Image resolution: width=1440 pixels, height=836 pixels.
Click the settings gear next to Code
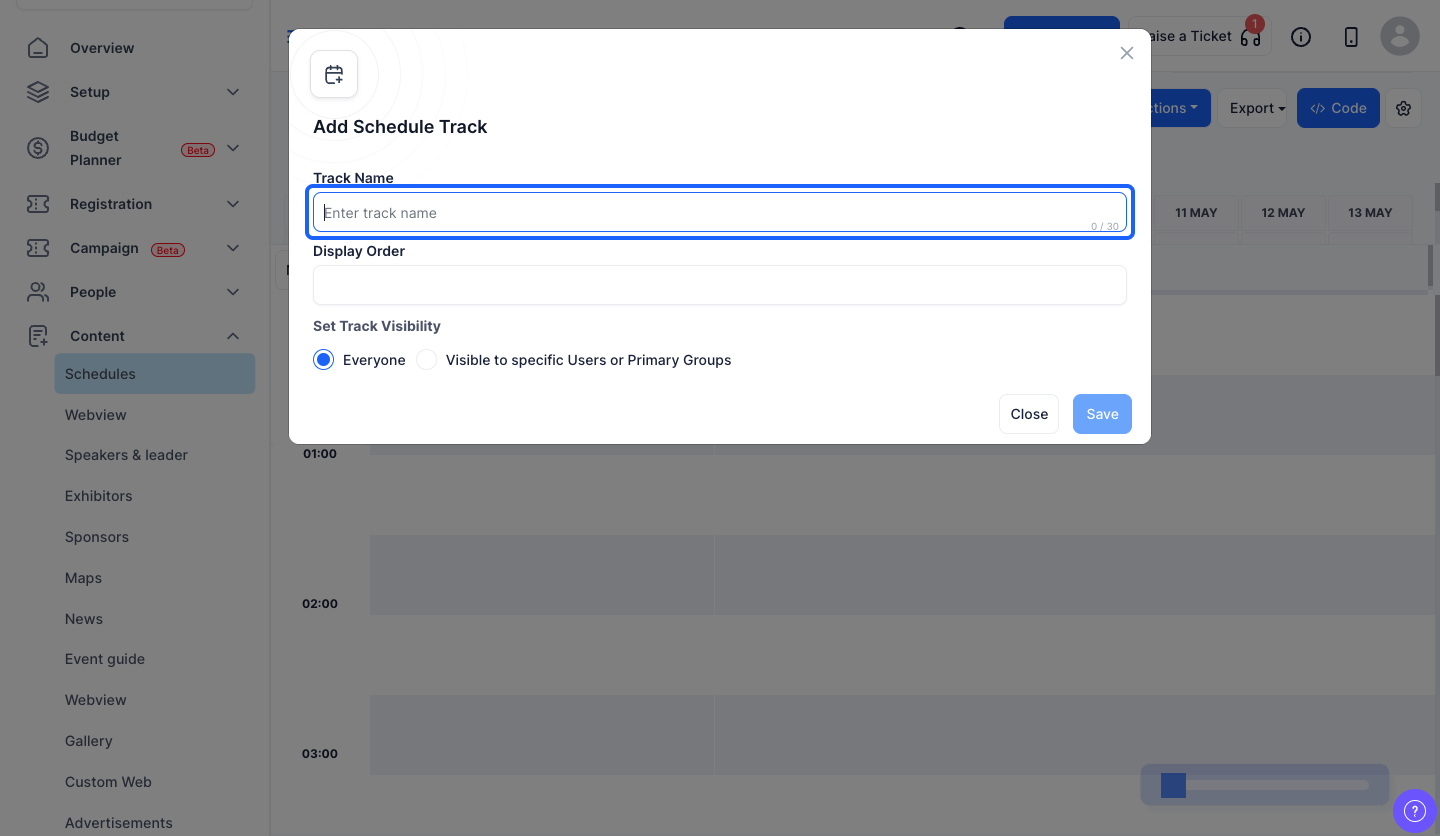(x=1404, y=108)
